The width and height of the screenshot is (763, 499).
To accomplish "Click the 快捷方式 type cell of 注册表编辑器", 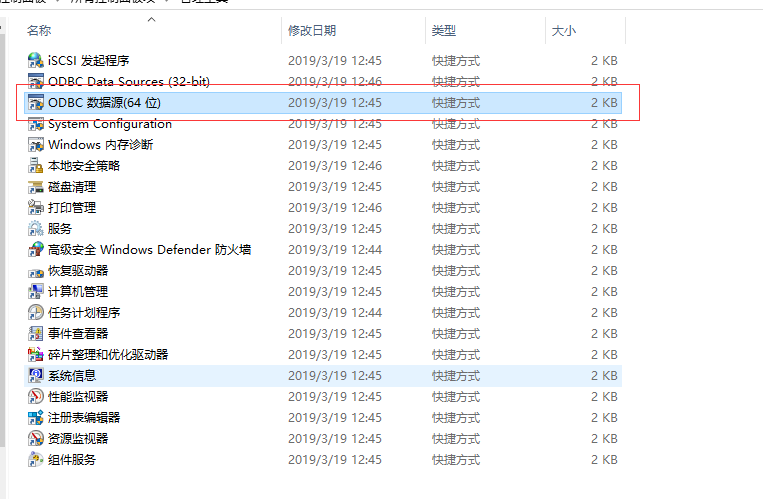I will point(456,417).
